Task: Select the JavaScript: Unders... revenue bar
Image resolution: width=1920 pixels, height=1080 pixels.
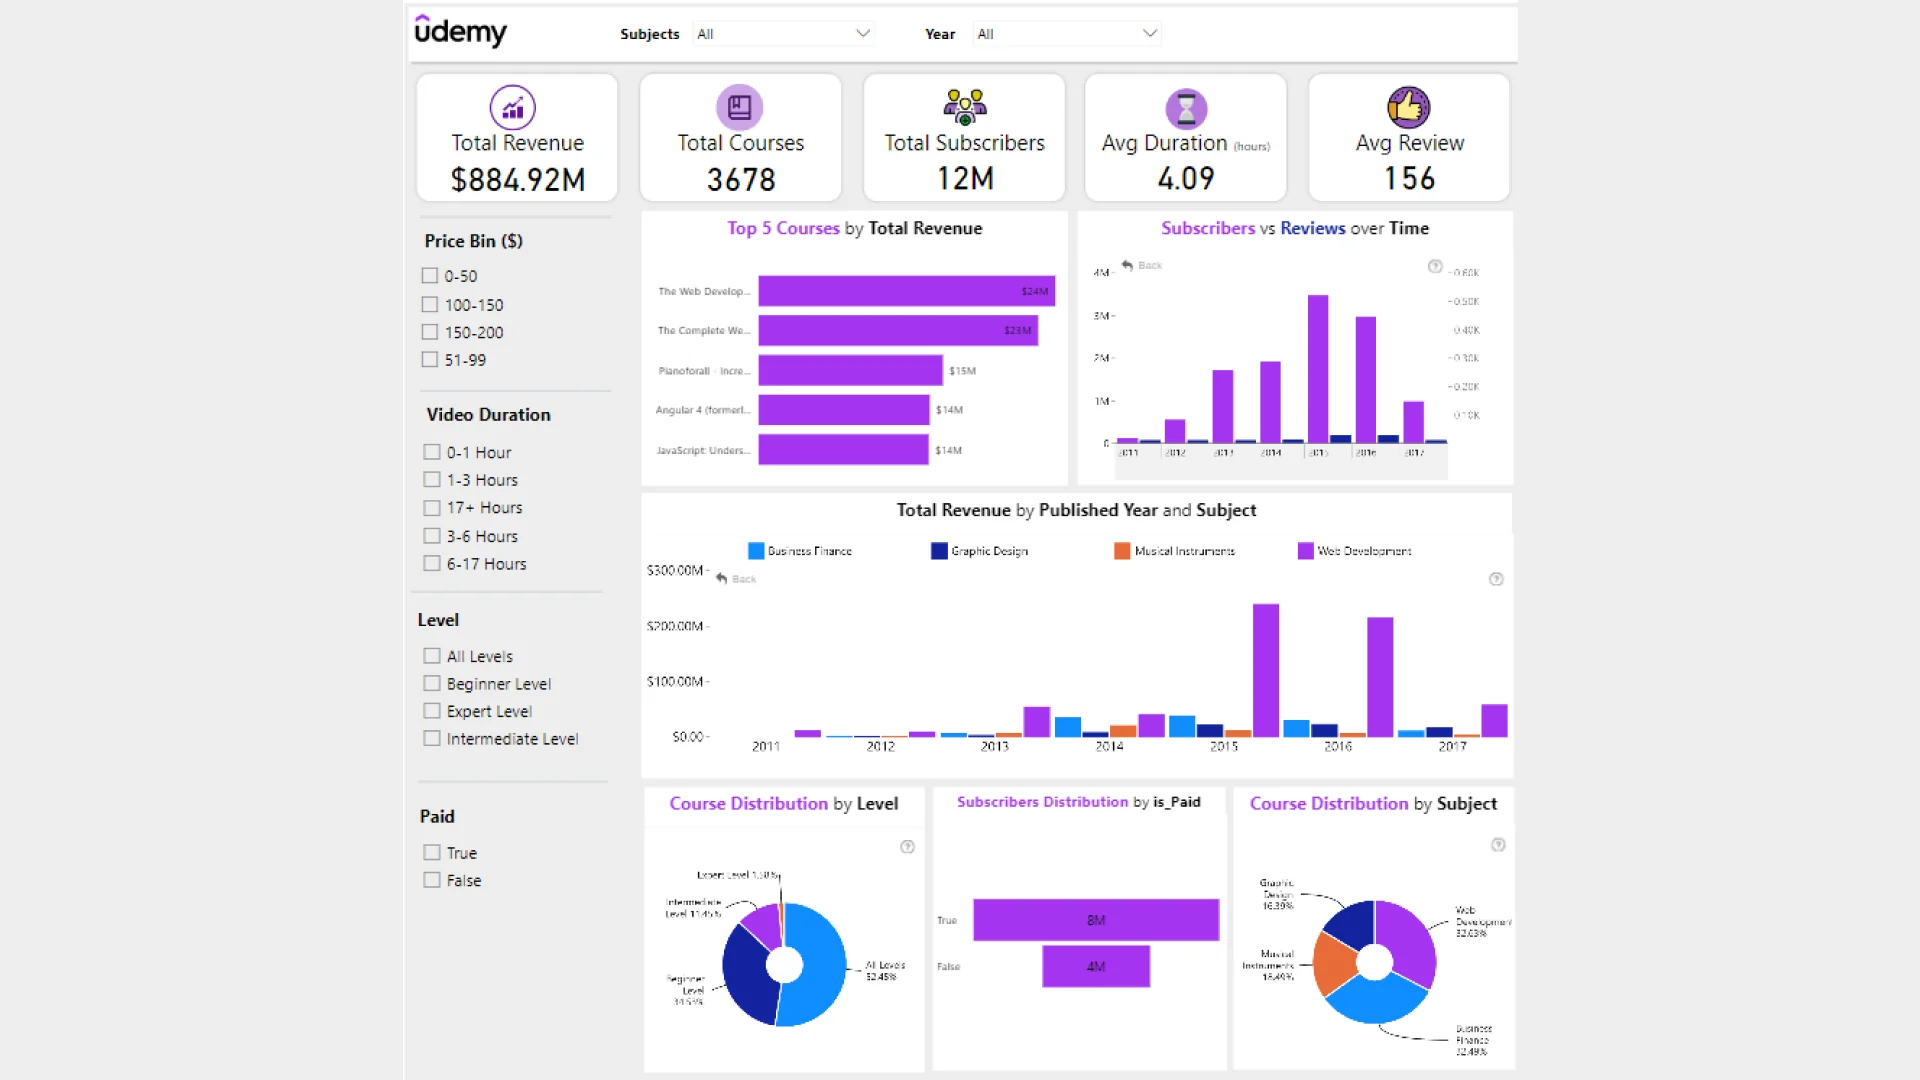Action: (x=843, y=450)
